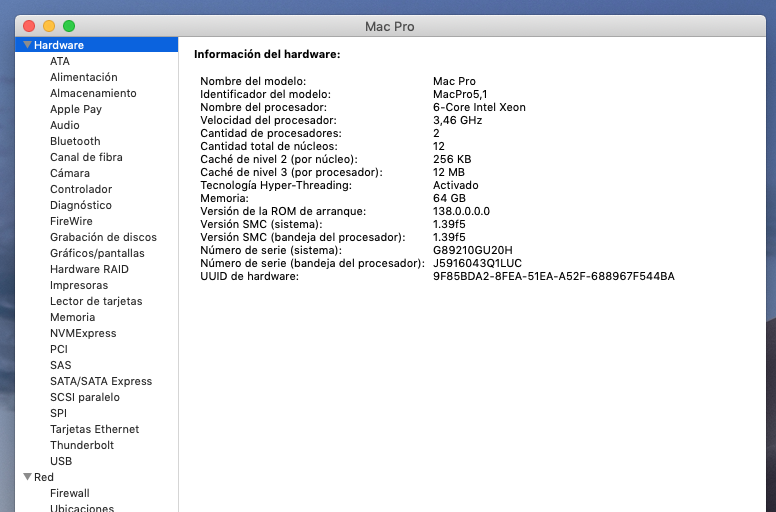This screenshot has width=776, height=512.
Task: Open the SPI entry
Action: click(58, 413)
